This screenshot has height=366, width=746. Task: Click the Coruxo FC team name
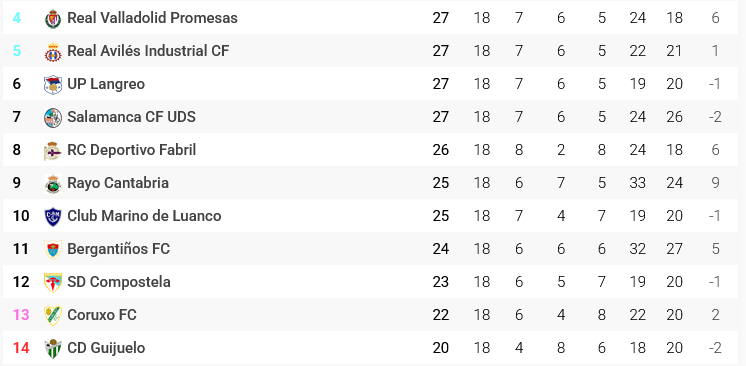[x=102, y=315]
